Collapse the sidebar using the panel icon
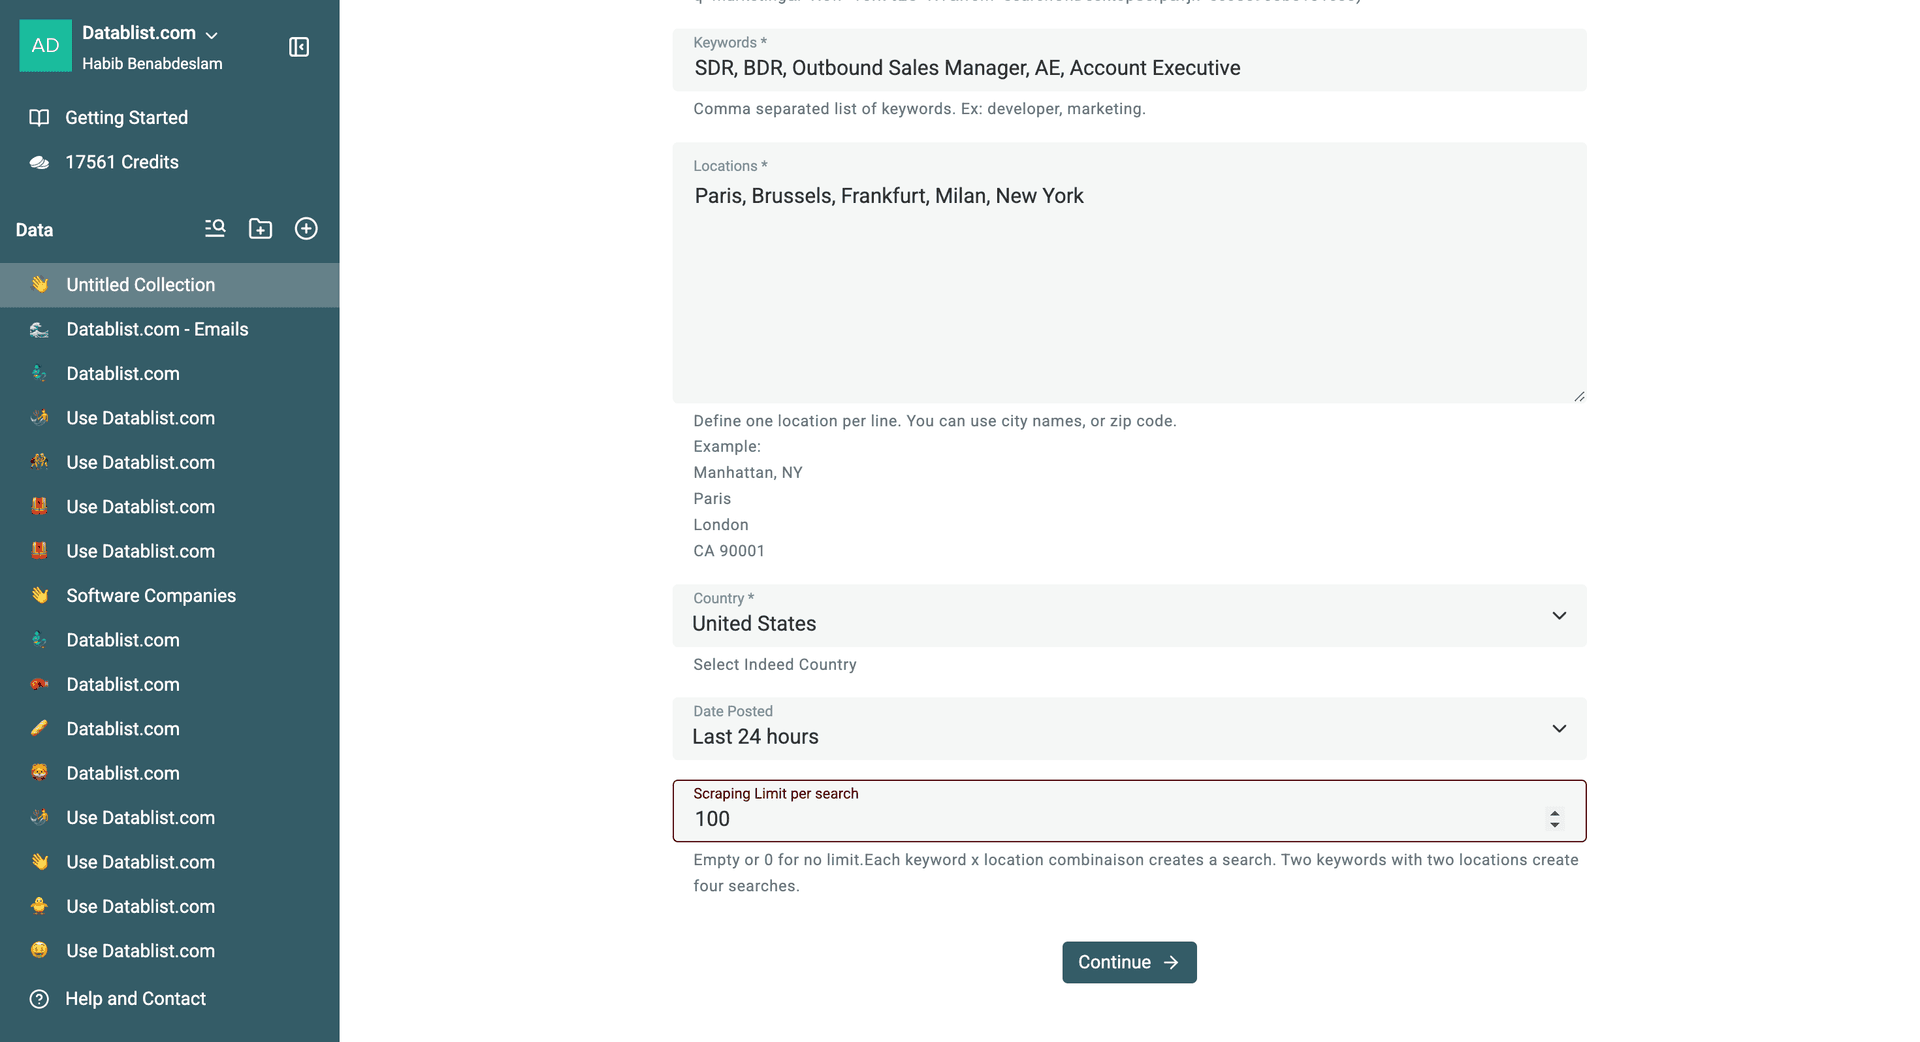1920x1042 pixels. (298, 46)
